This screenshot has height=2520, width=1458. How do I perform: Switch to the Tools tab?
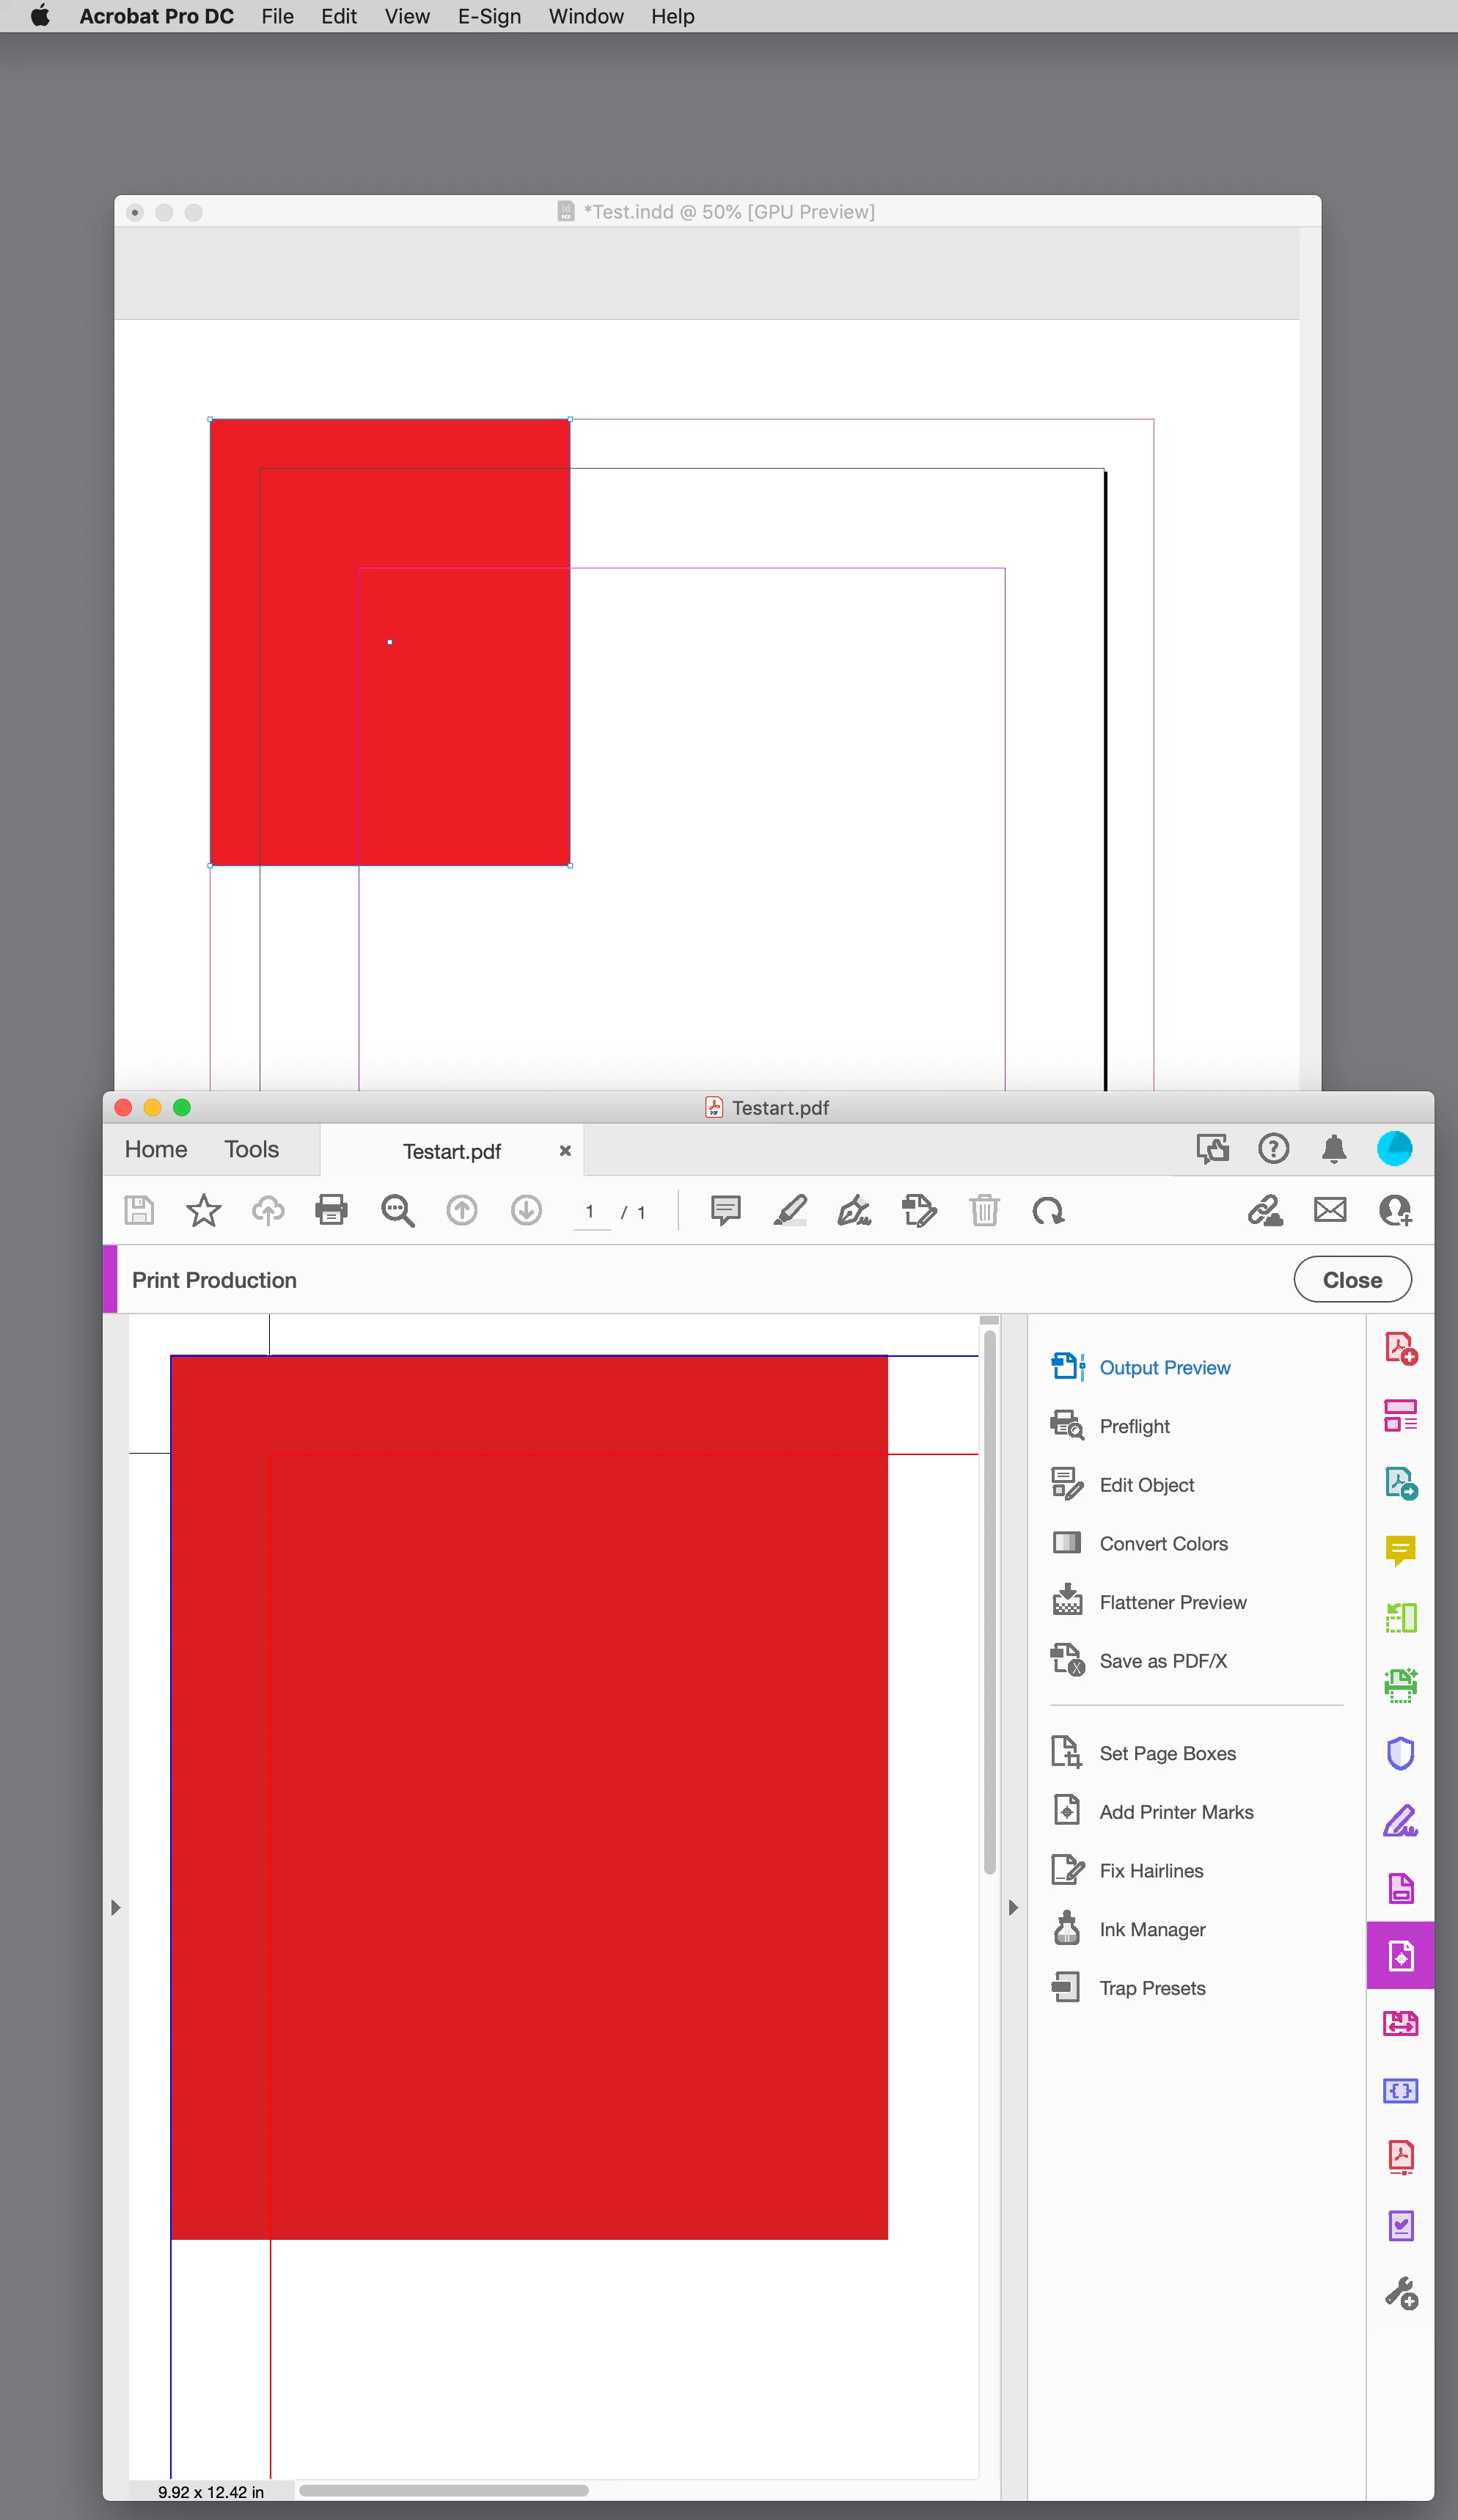(251, 1149)
